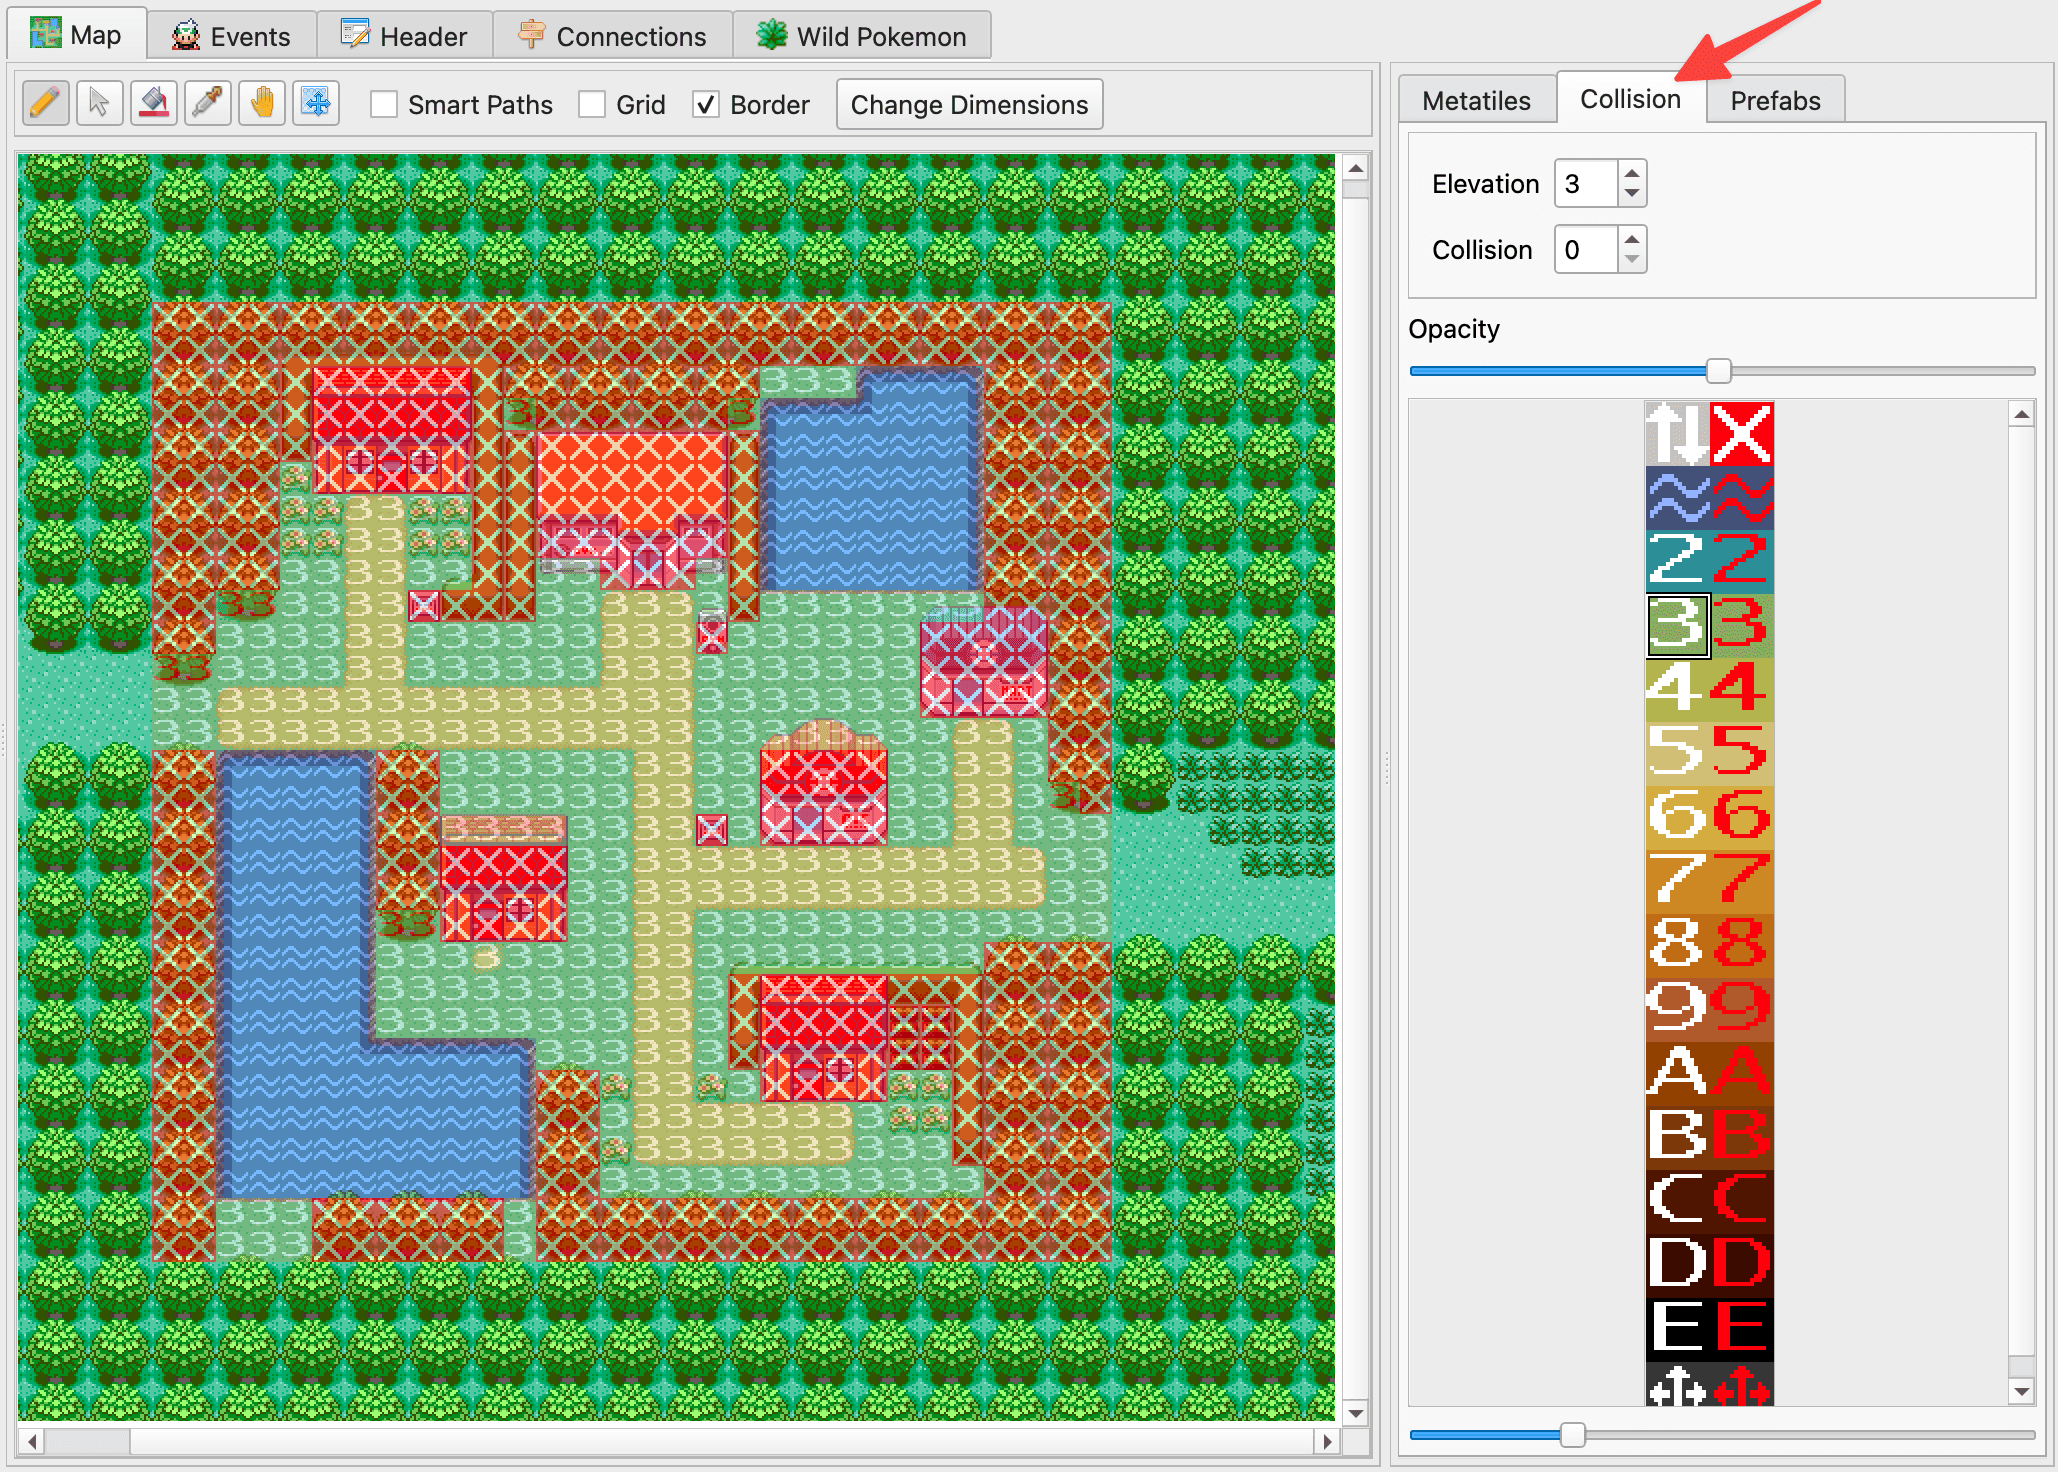
Task: Choose the Move hand tool
Action: (x=261, y=102)
